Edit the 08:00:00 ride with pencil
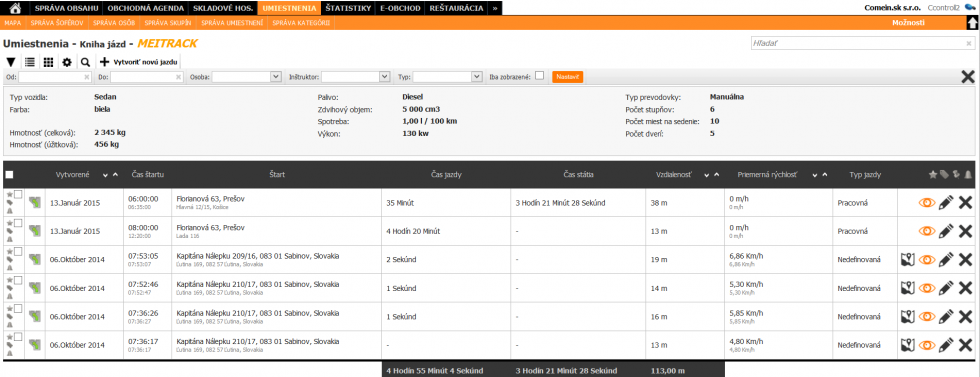Screen dimensions: 980x377 [x=946, y=231]
